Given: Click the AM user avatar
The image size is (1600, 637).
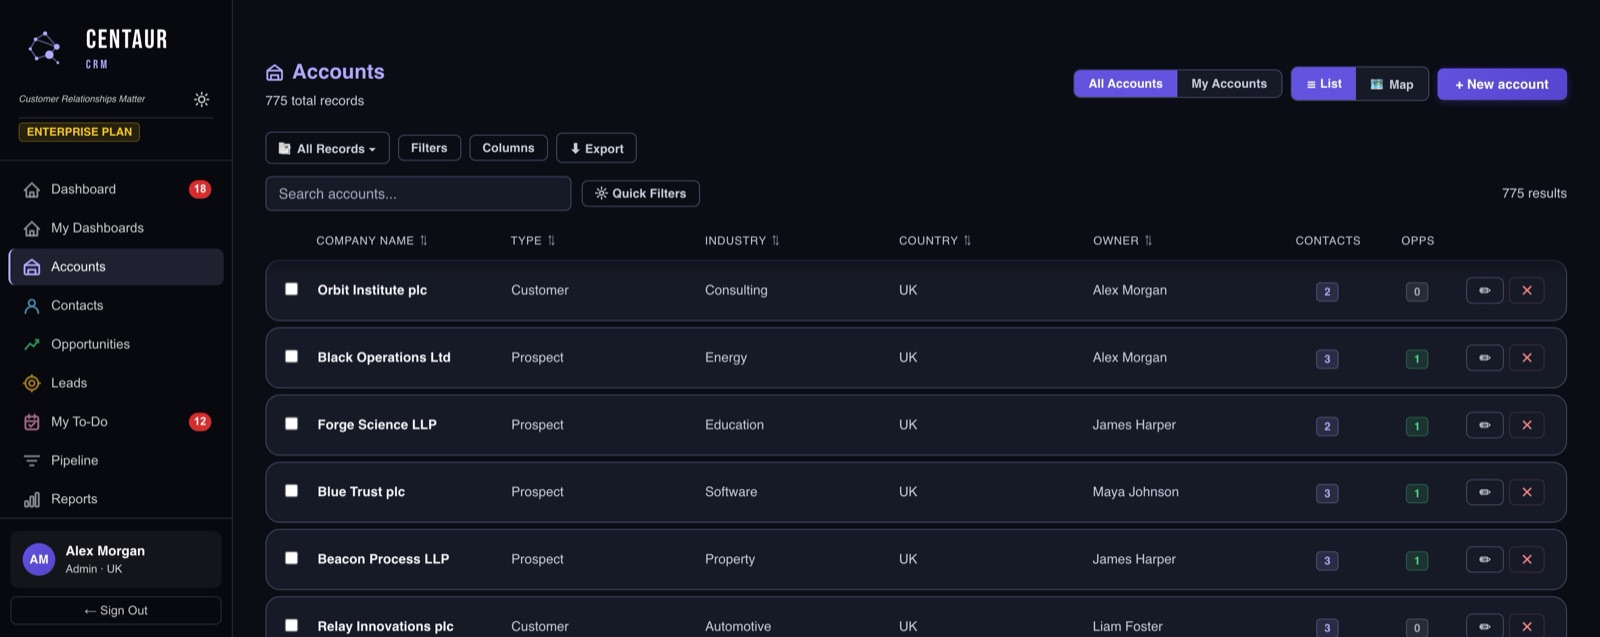Looking at the screenshot, I should [39, 560].
